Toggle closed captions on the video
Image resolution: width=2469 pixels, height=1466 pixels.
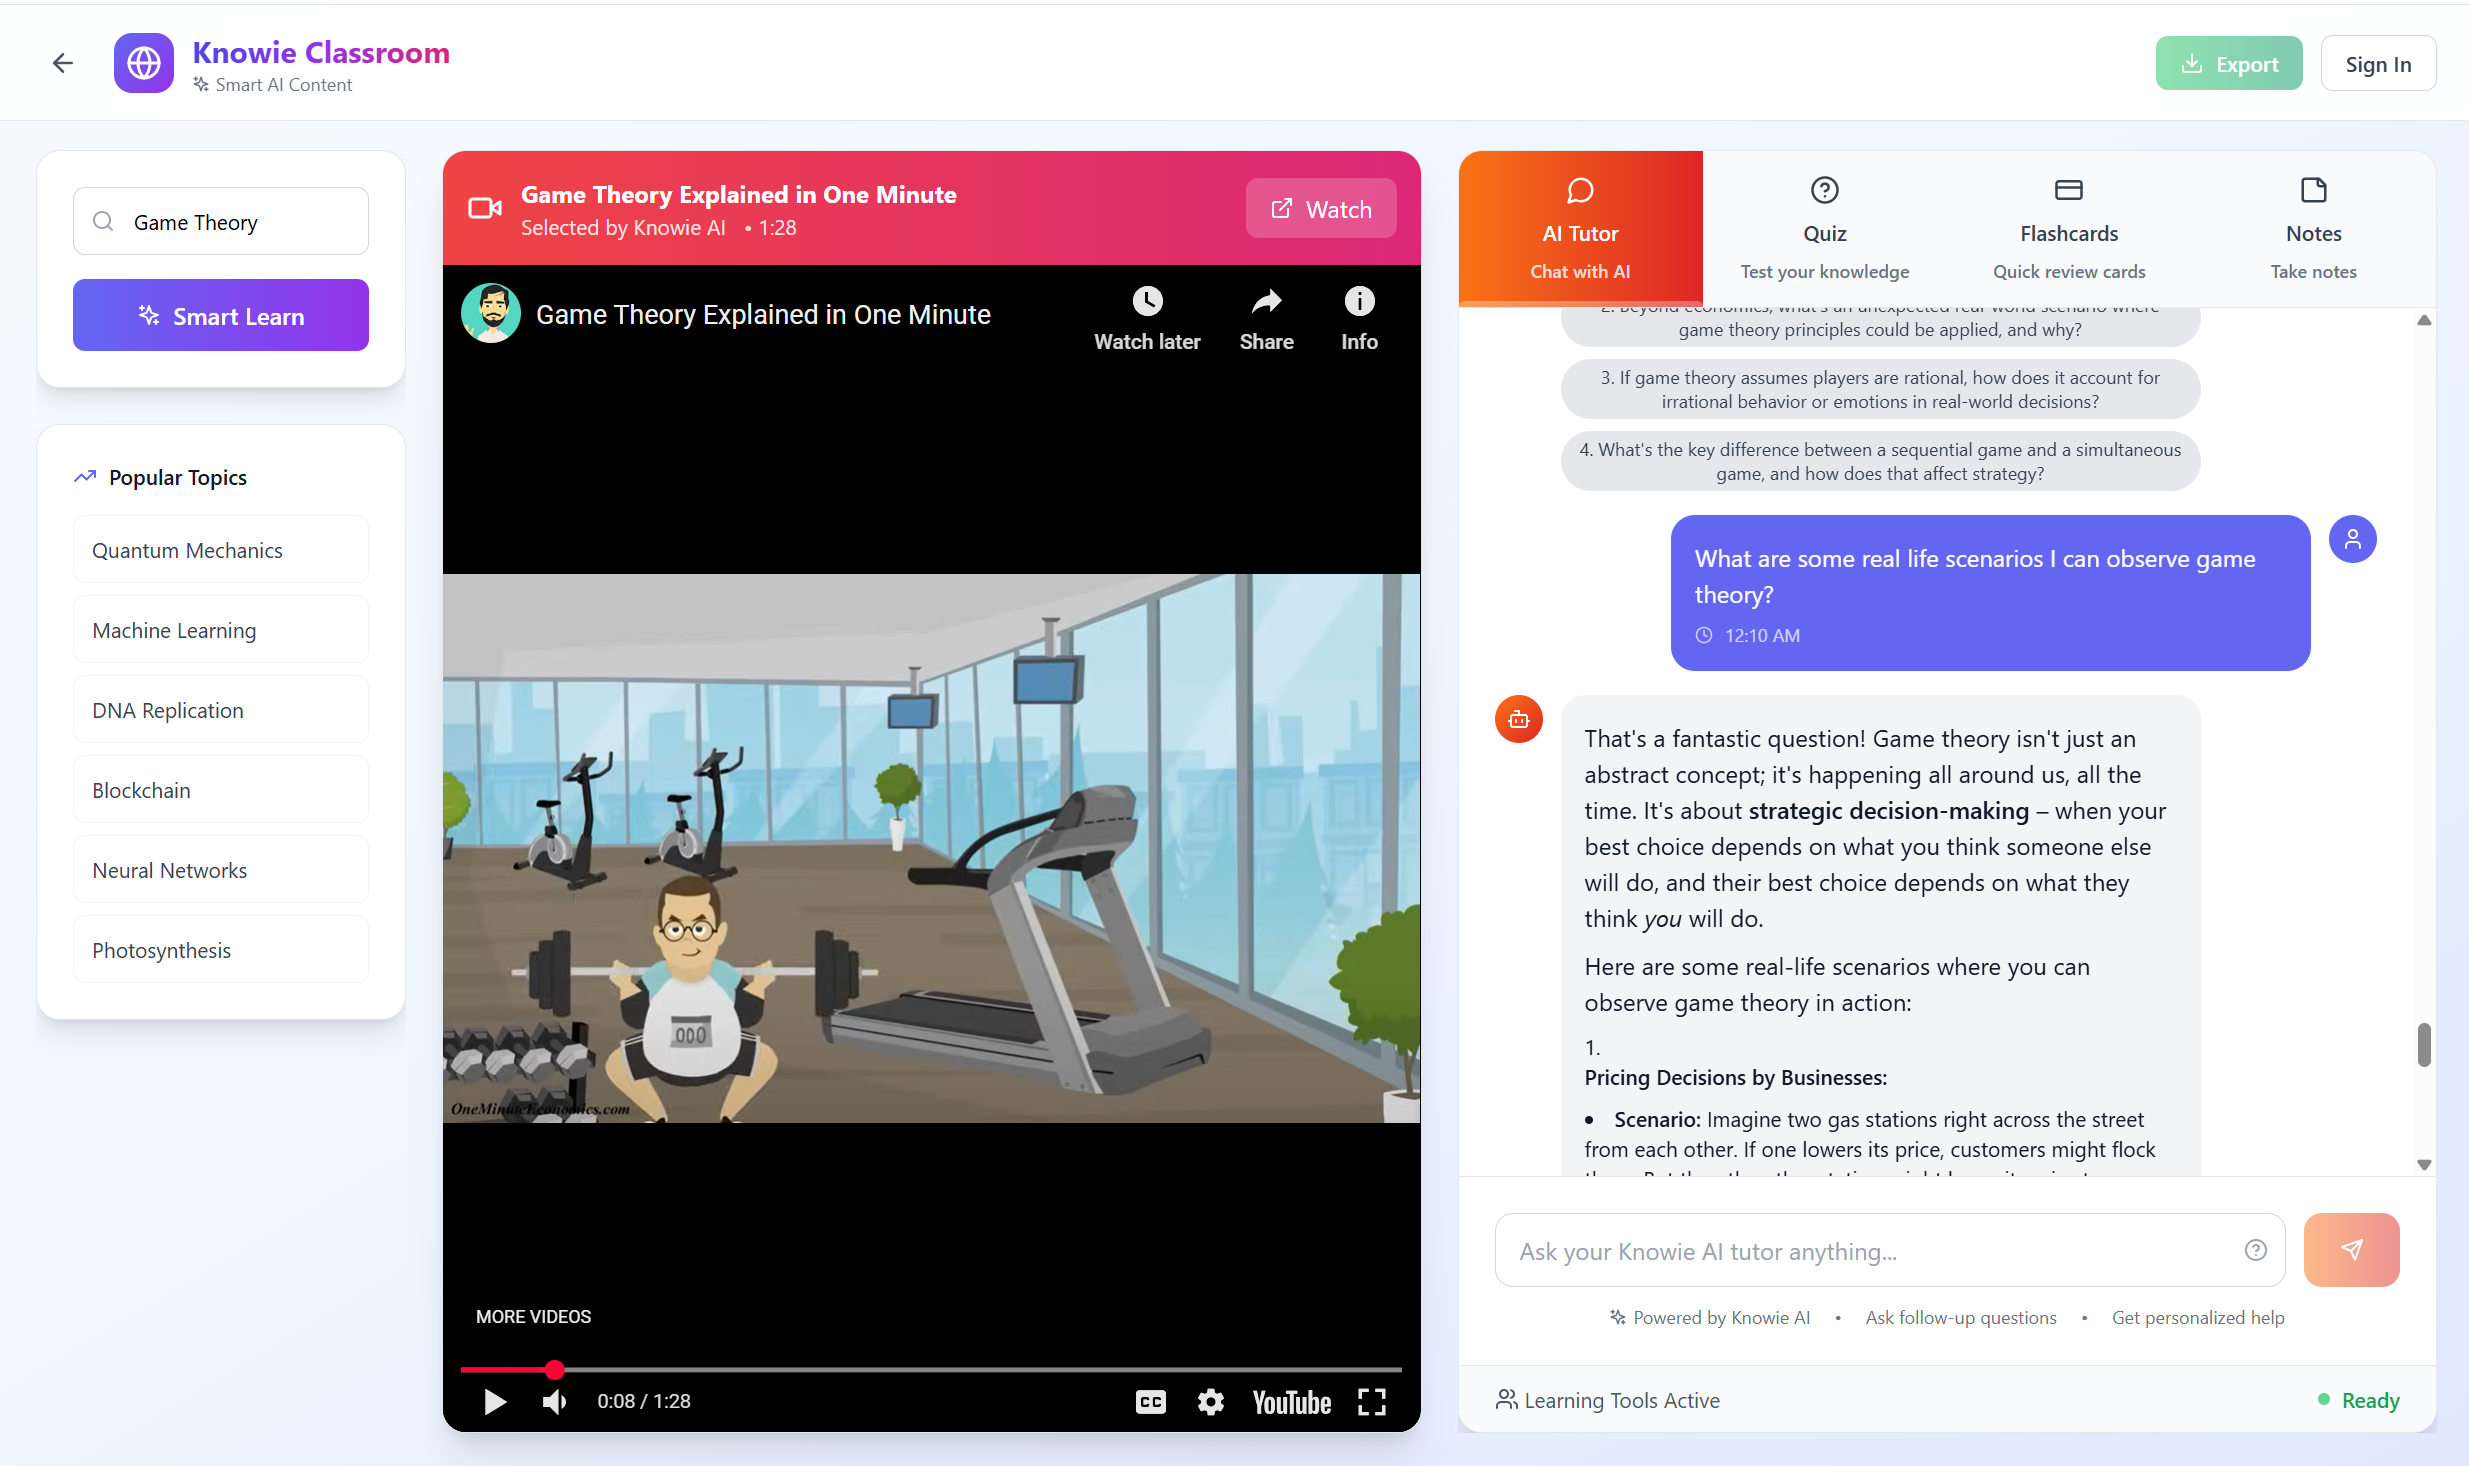click(x=1151, y=1401)
